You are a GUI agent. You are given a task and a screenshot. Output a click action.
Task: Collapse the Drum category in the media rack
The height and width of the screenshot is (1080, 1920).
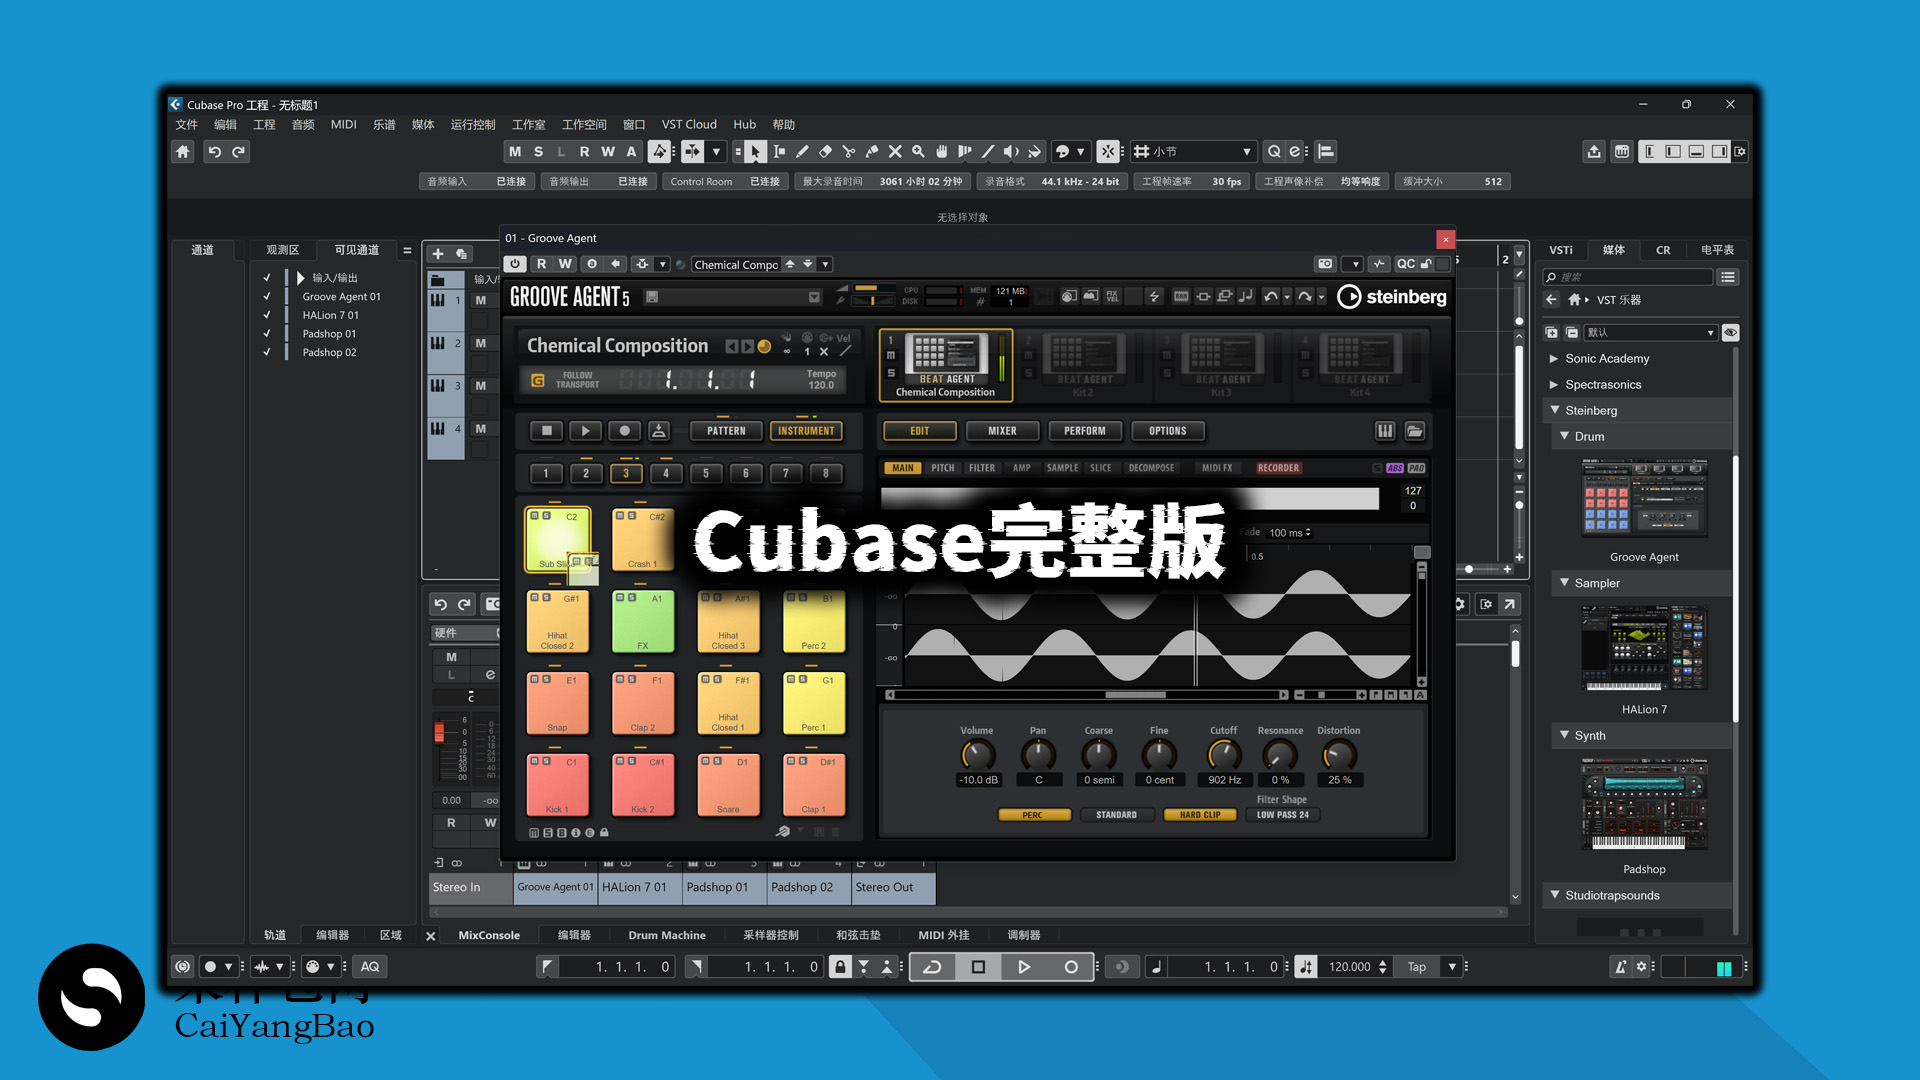pos(1565,436)
